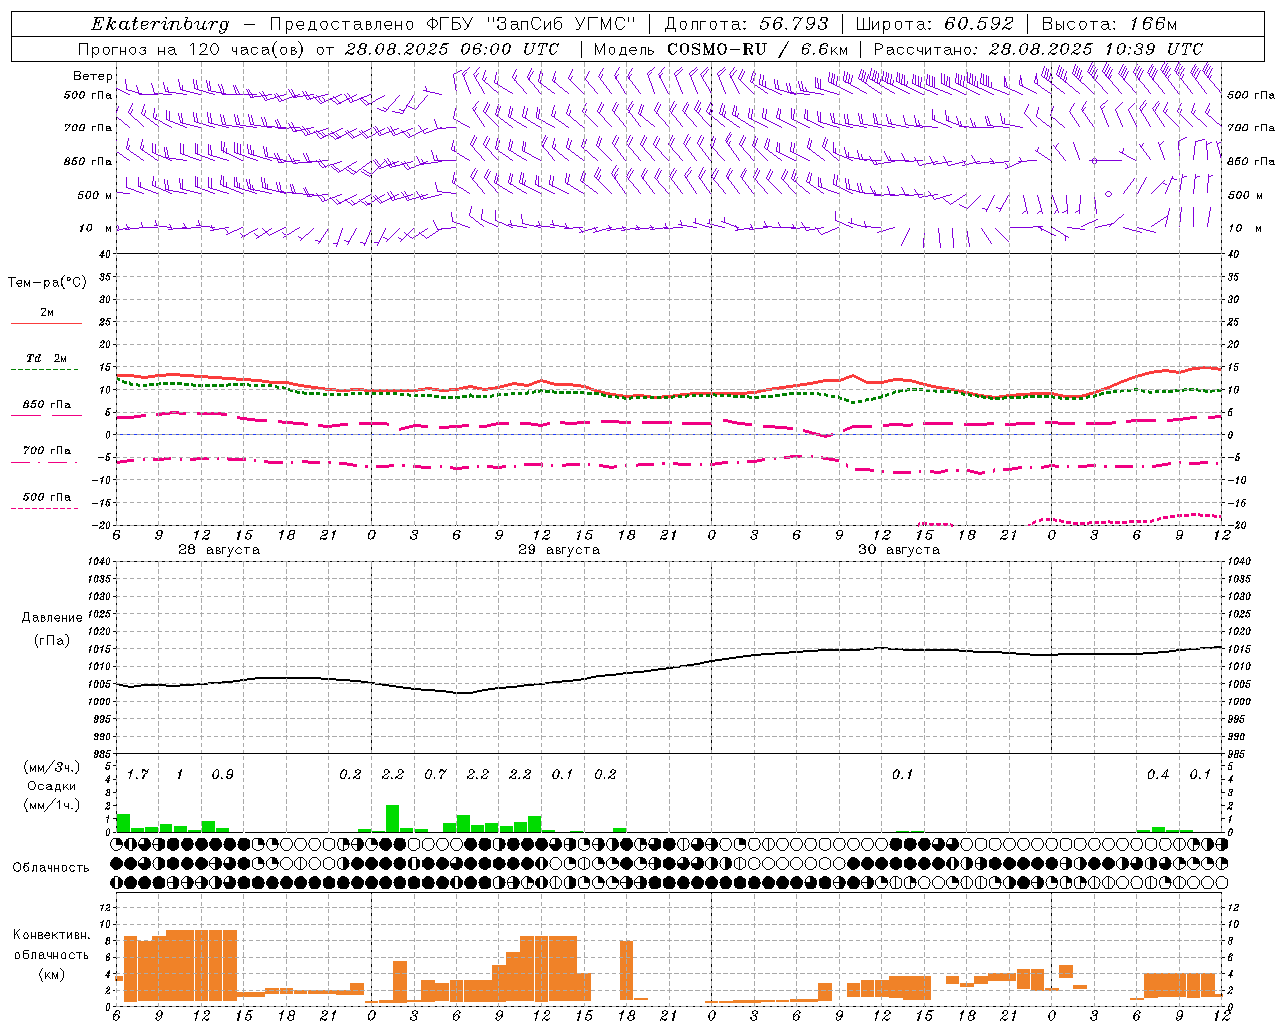The image size is (1280, 1024).
Task: Click the "0.4" precipitation value
Action: pos(1158,775)
